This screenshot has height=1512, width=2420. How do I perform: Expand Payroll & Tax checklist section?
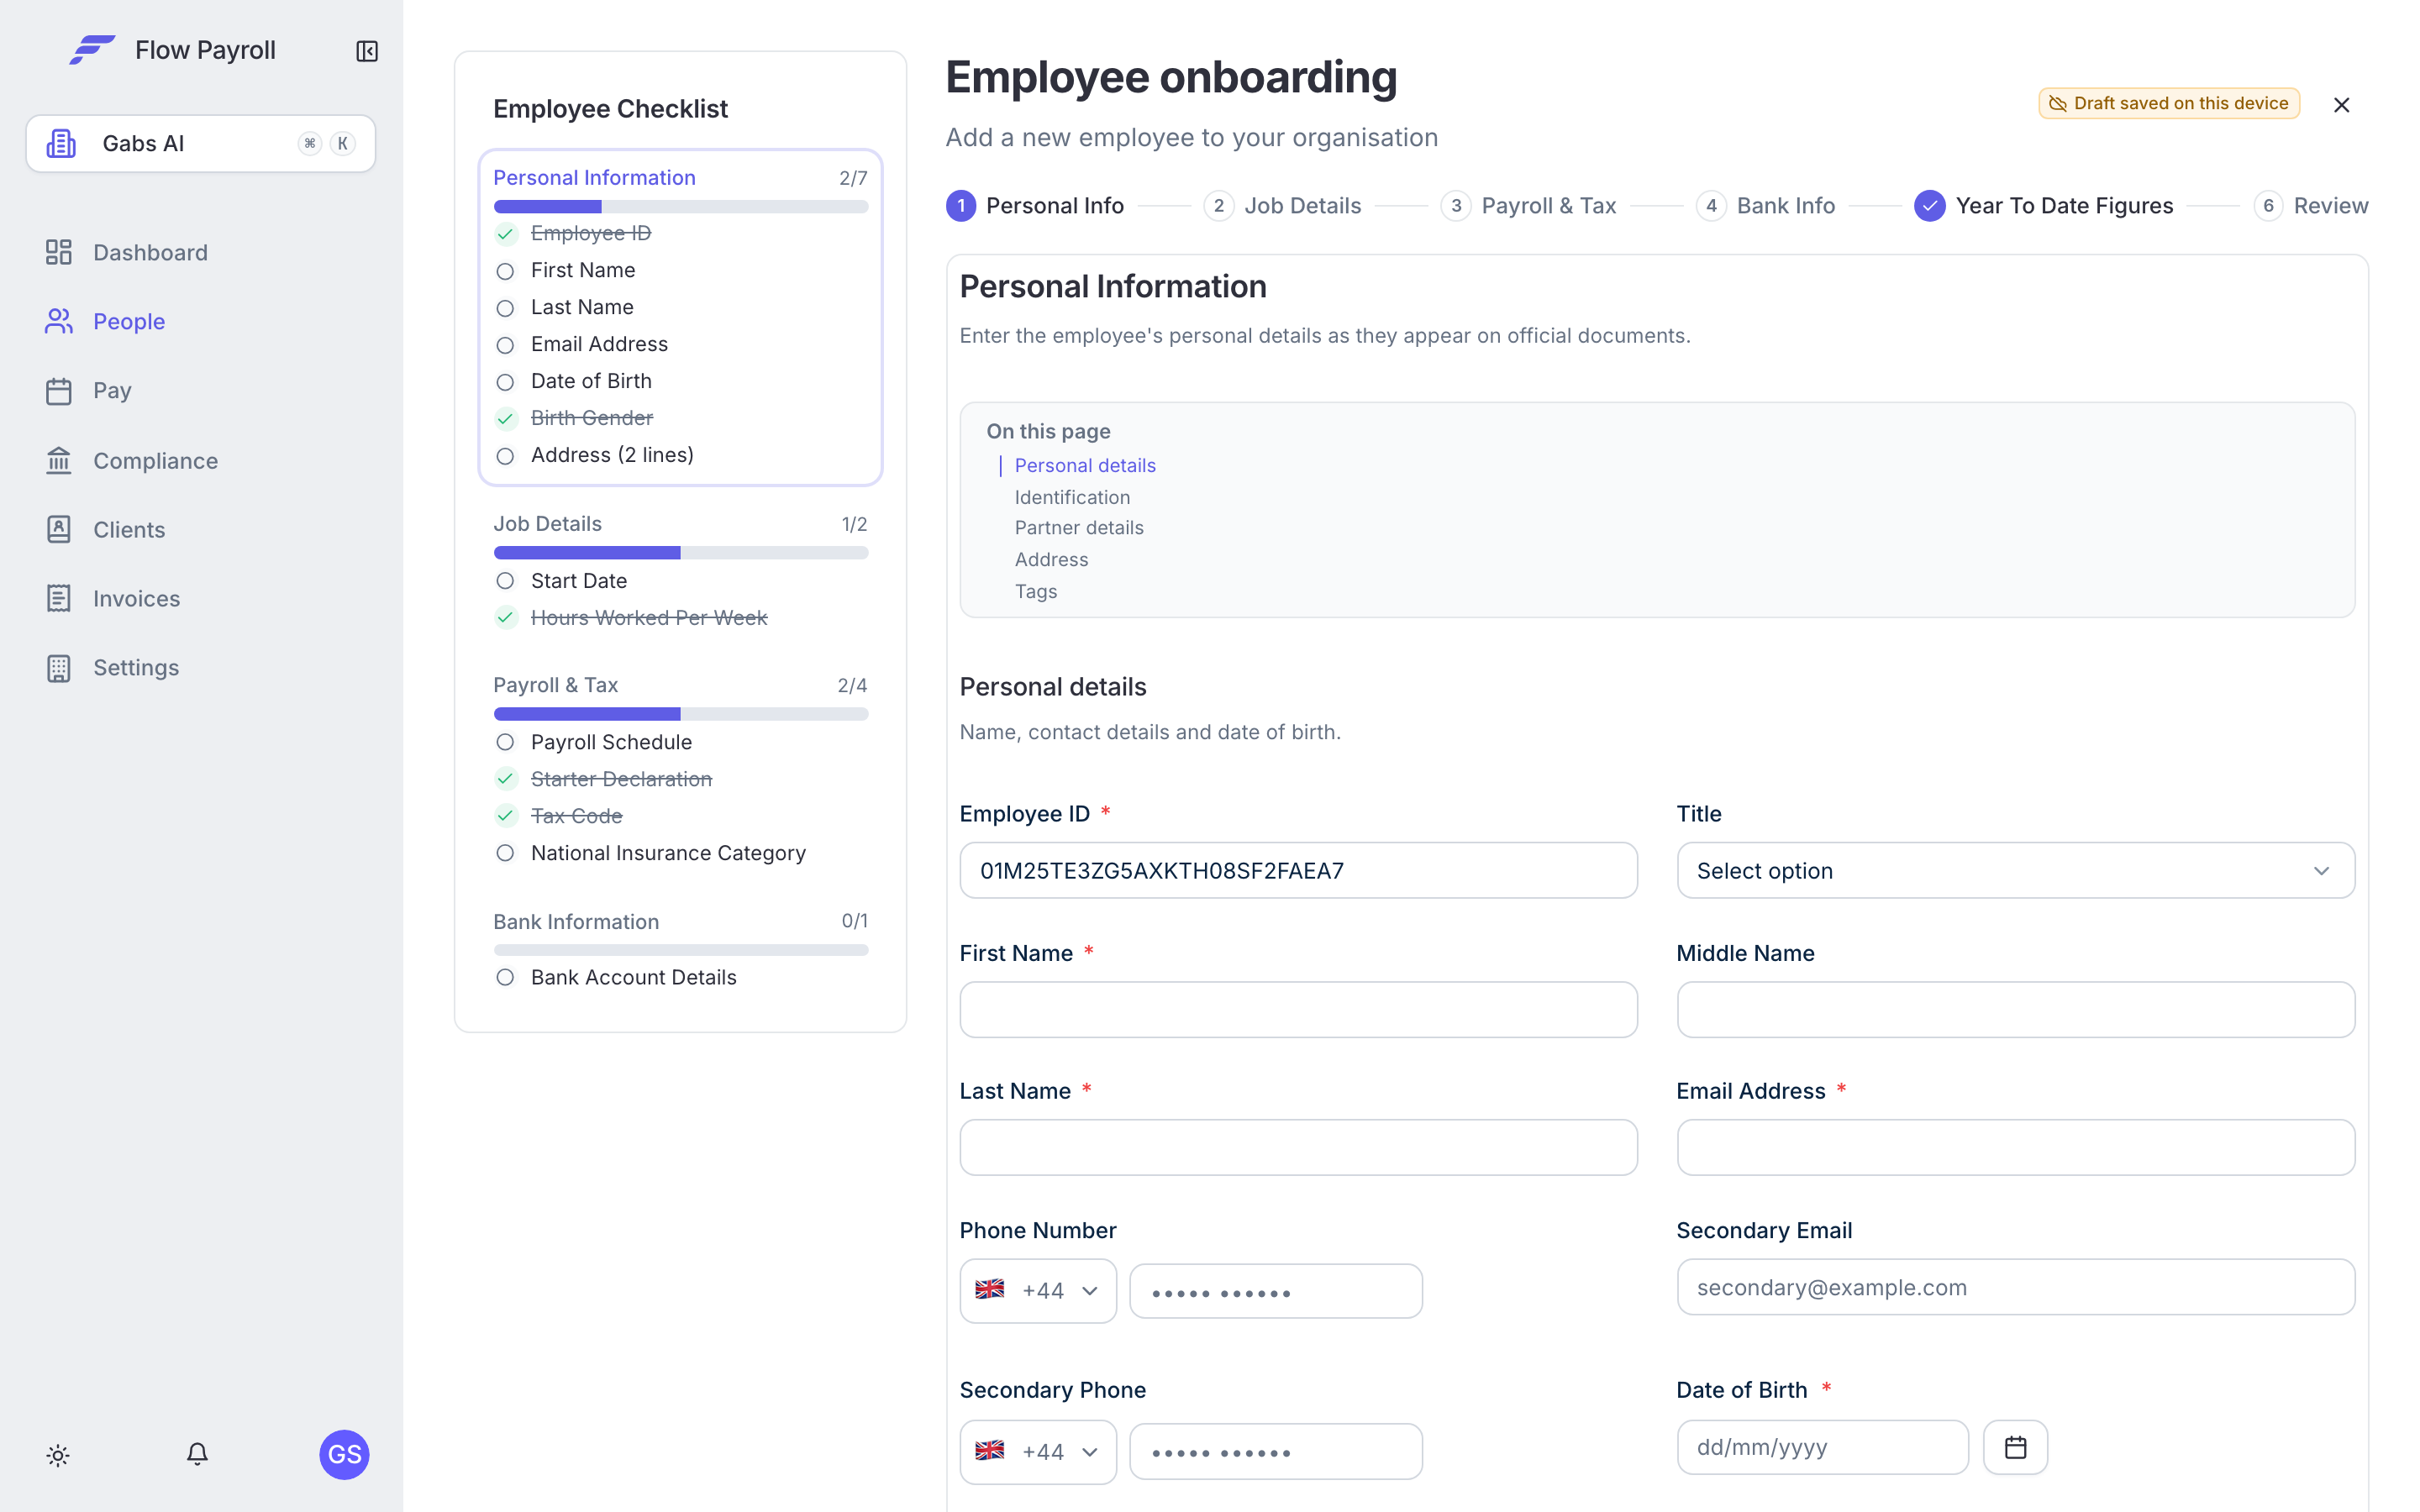680,685
